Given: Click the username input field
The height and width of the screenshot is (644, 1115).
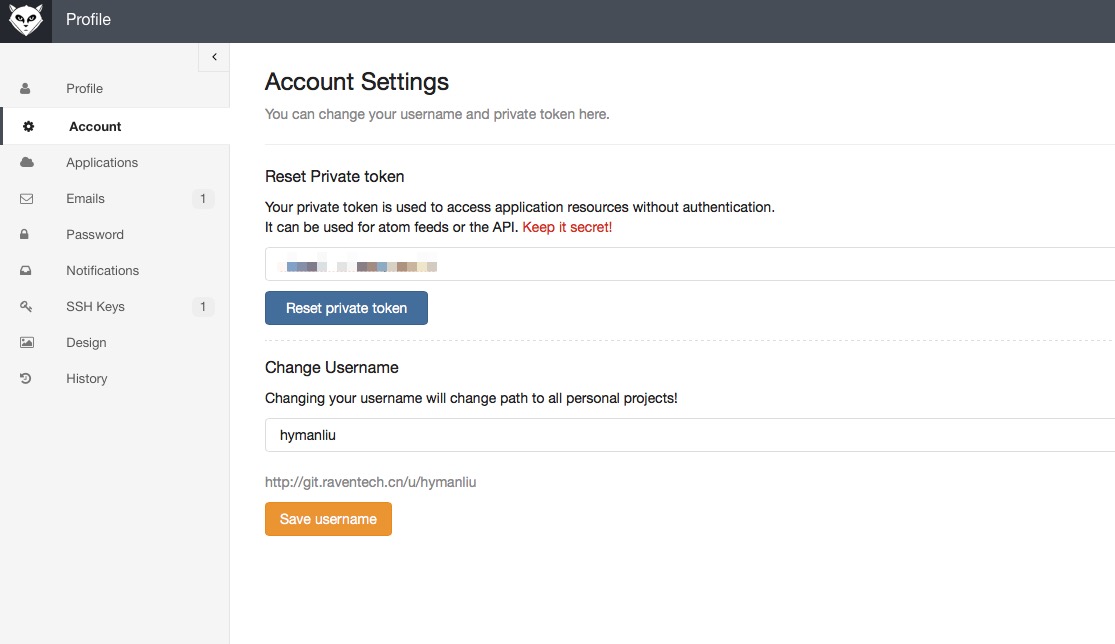Looking at the screenshot, I should pos(688,436).
